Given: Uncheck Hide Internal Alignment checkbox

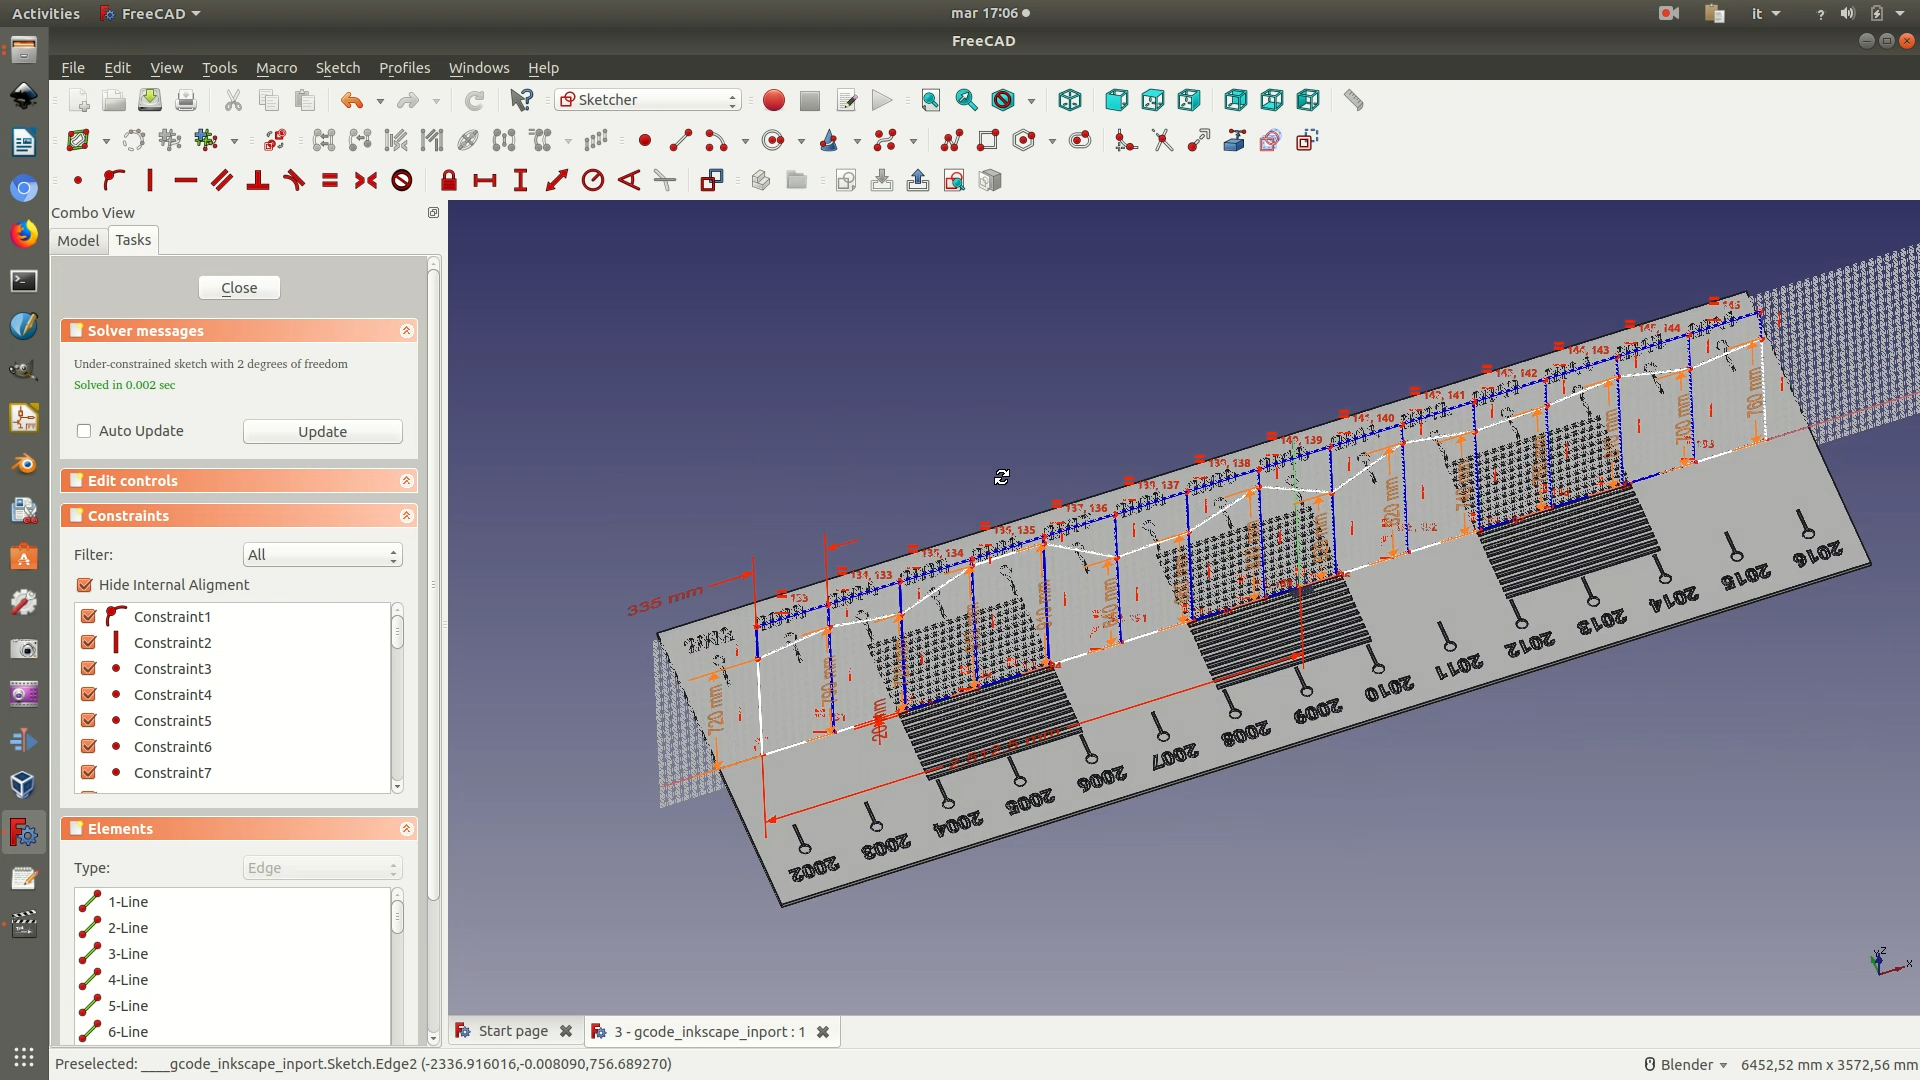Looking at the screenshot, I should (85, 585).
